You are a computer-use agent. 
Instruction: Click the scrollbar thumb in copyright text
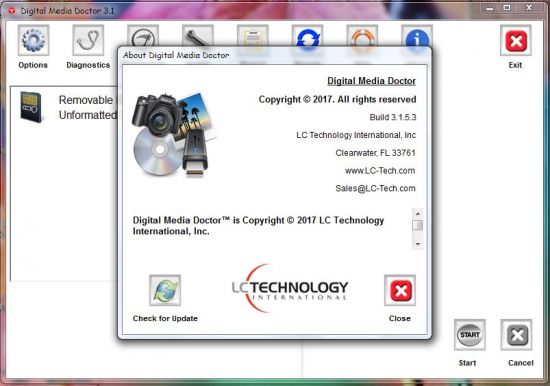point(417,225)
